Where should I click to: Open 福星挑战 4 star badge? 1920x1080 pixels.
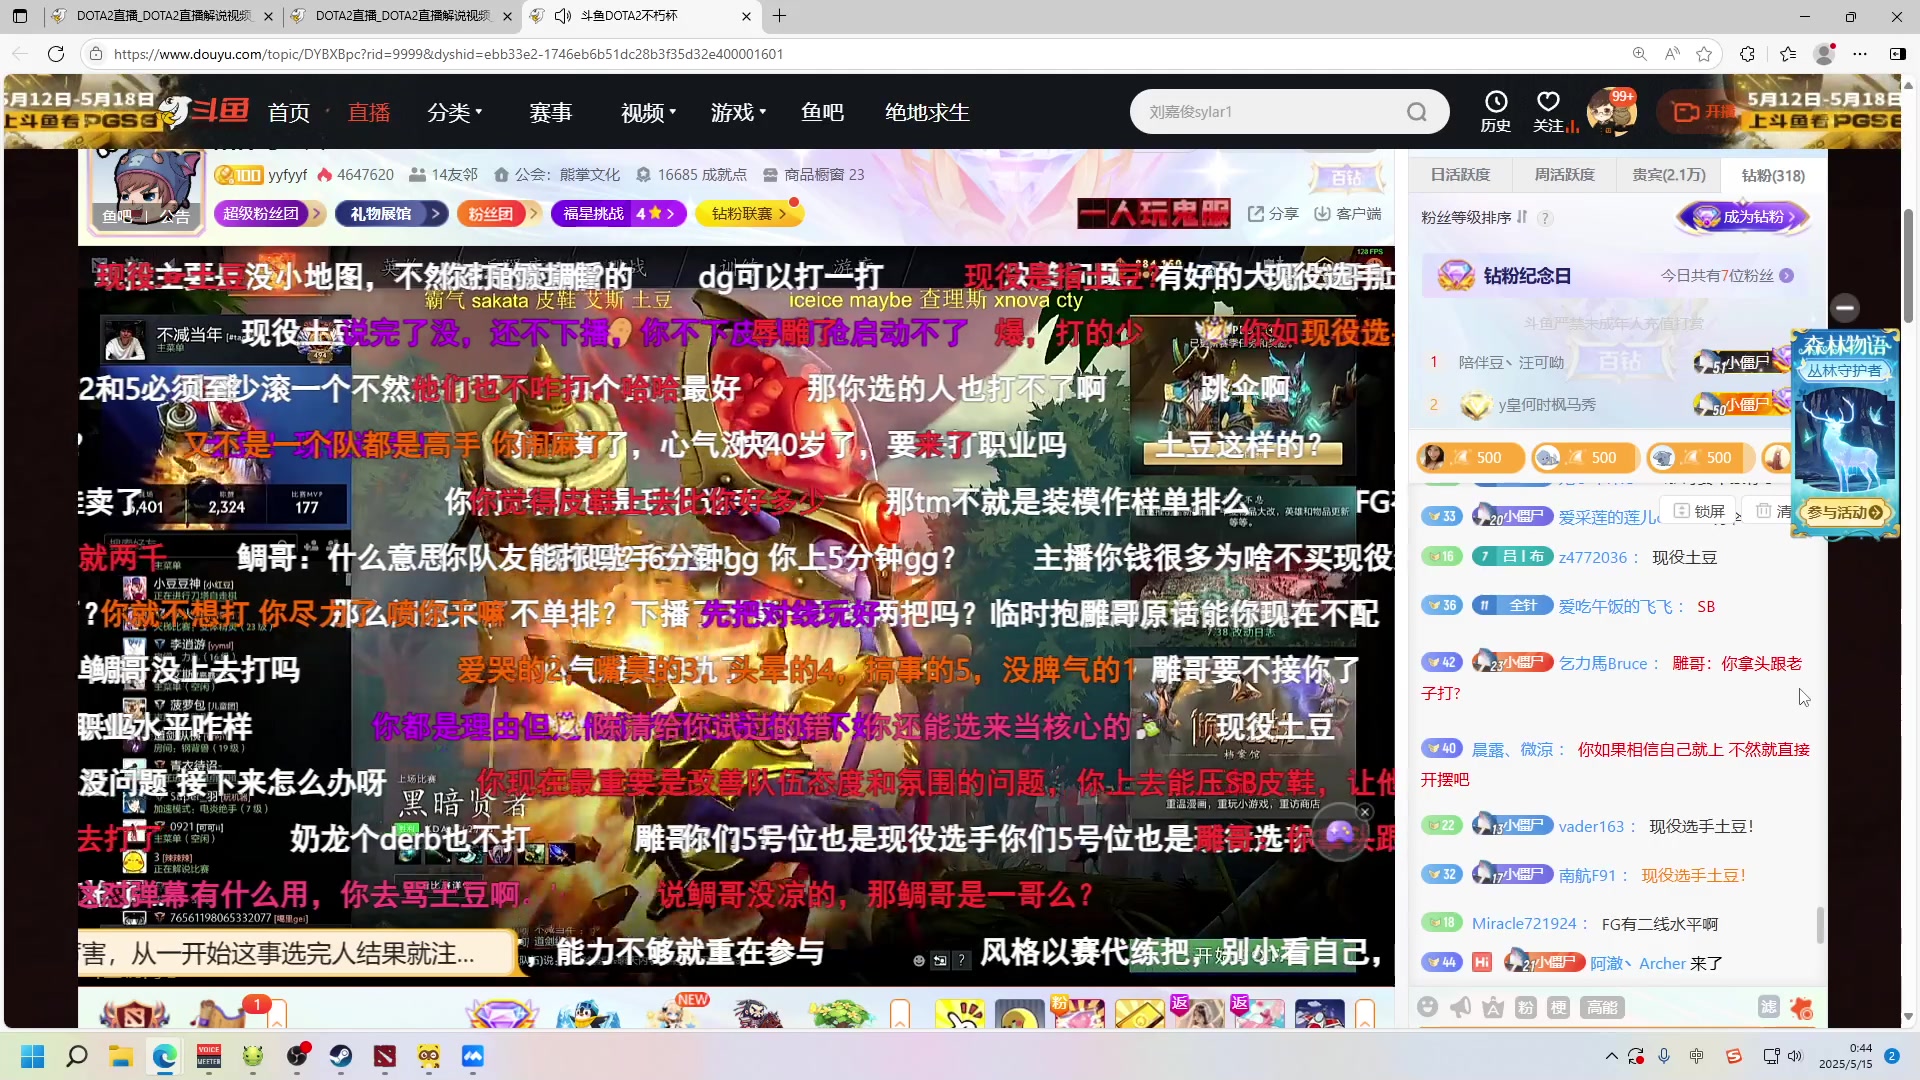pos(618,213)
